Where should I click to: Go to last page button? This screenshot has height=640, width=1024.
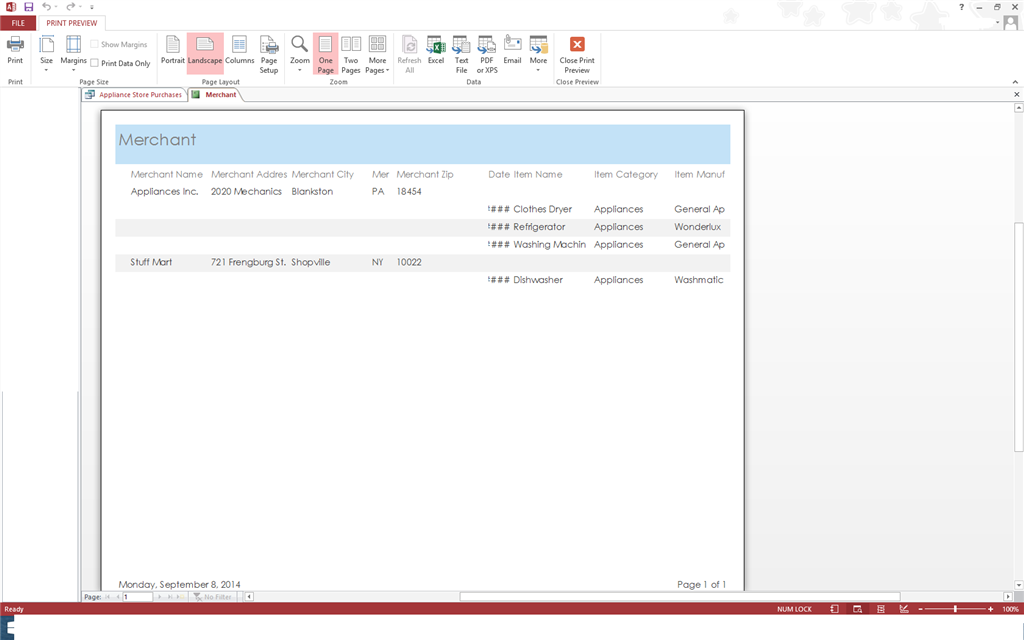(x=169, y=597)
